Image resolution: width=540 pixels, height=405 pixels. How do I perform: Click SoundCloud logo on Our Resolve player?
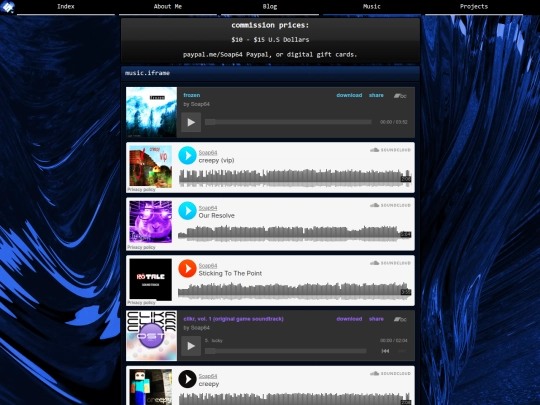click(x=390, y=205)
